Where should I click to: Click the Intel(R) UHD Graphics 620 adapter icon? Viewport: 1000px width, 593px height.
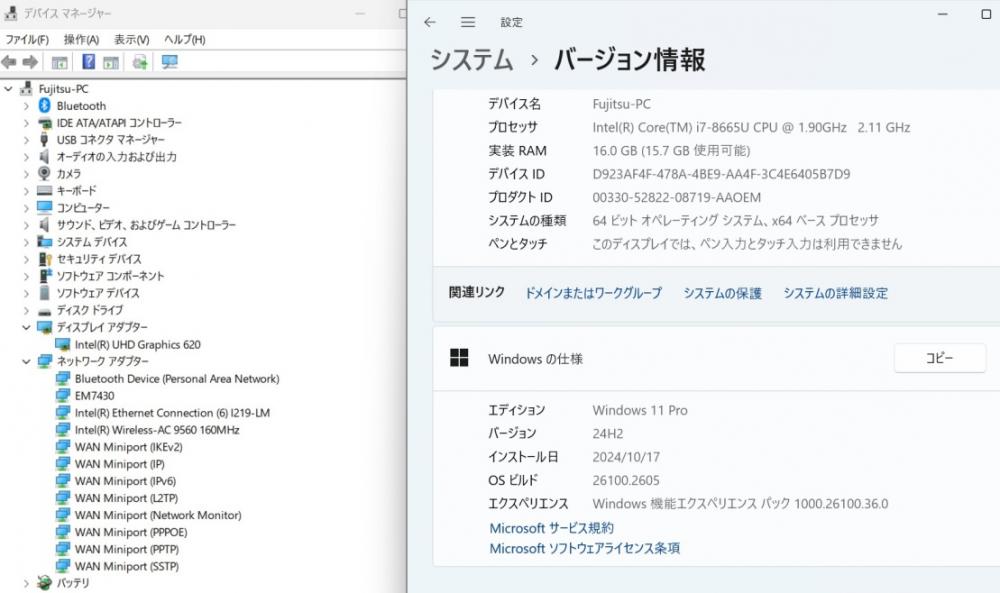coord(62,344)
